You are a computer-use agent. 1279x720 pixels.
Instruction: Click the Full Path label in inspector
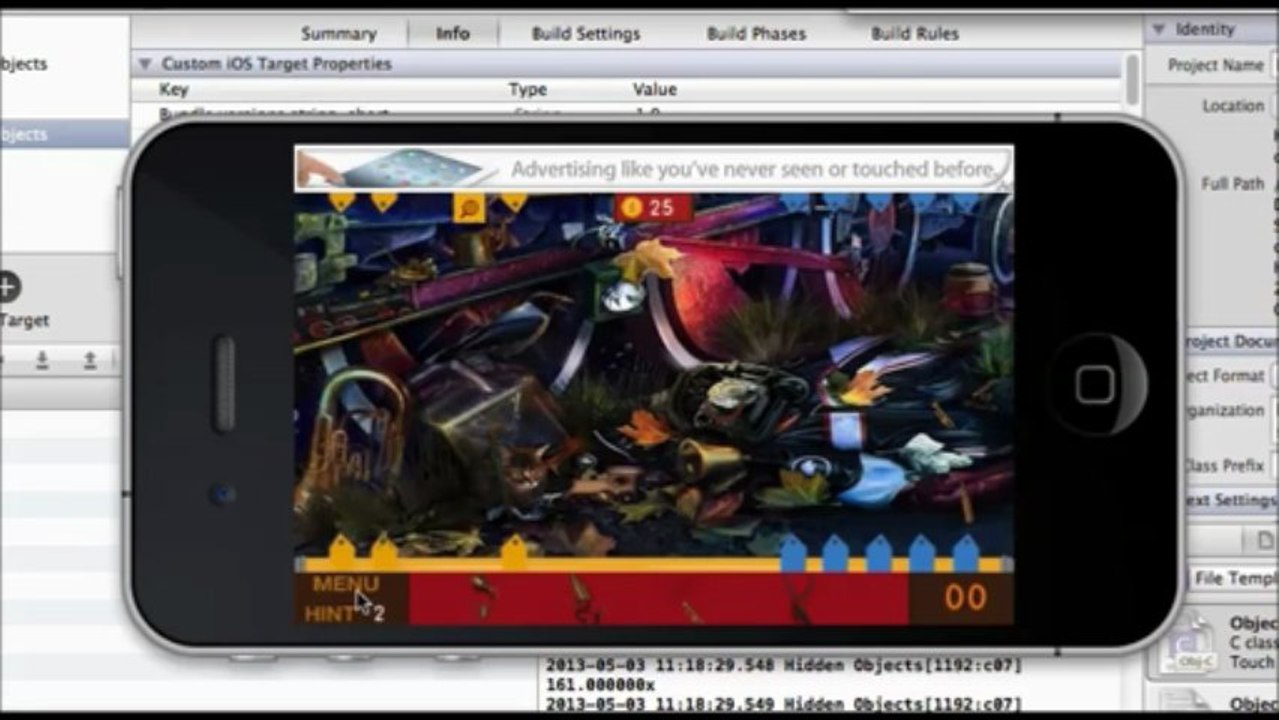coord(1233,184)
